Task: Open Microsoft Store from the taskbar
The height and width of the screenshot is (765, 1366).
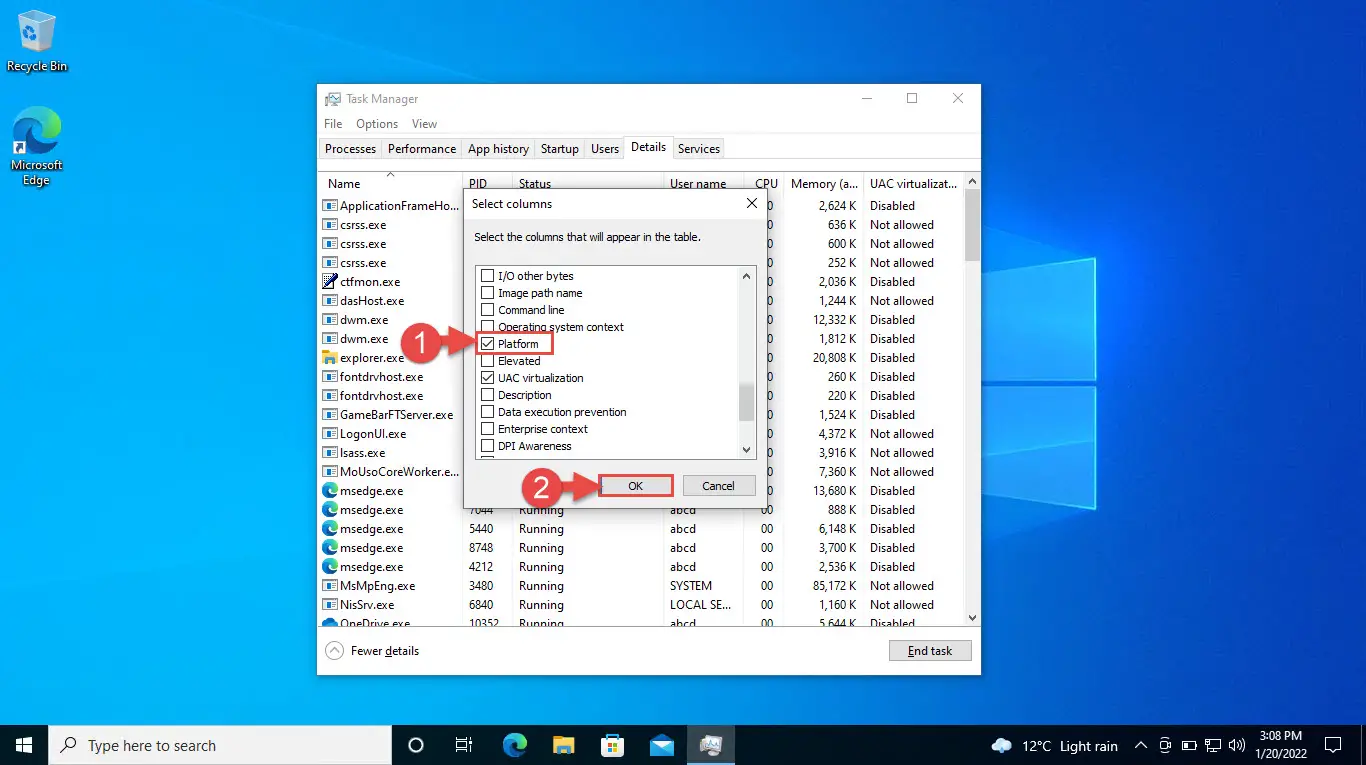Action: pyautogui.click(x=613, y=745)
